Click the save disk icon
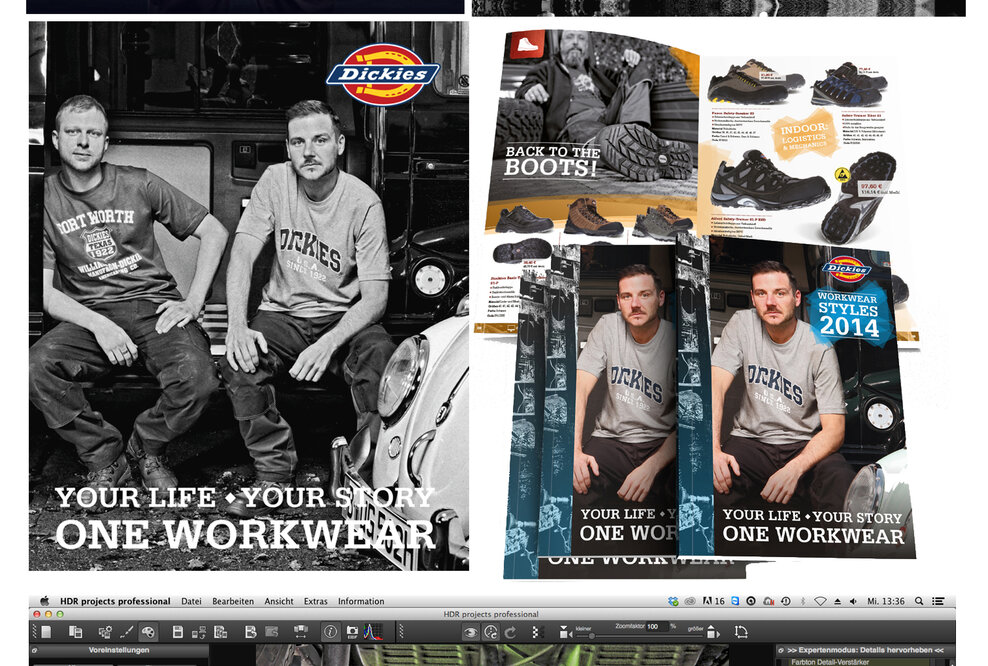 178,632
